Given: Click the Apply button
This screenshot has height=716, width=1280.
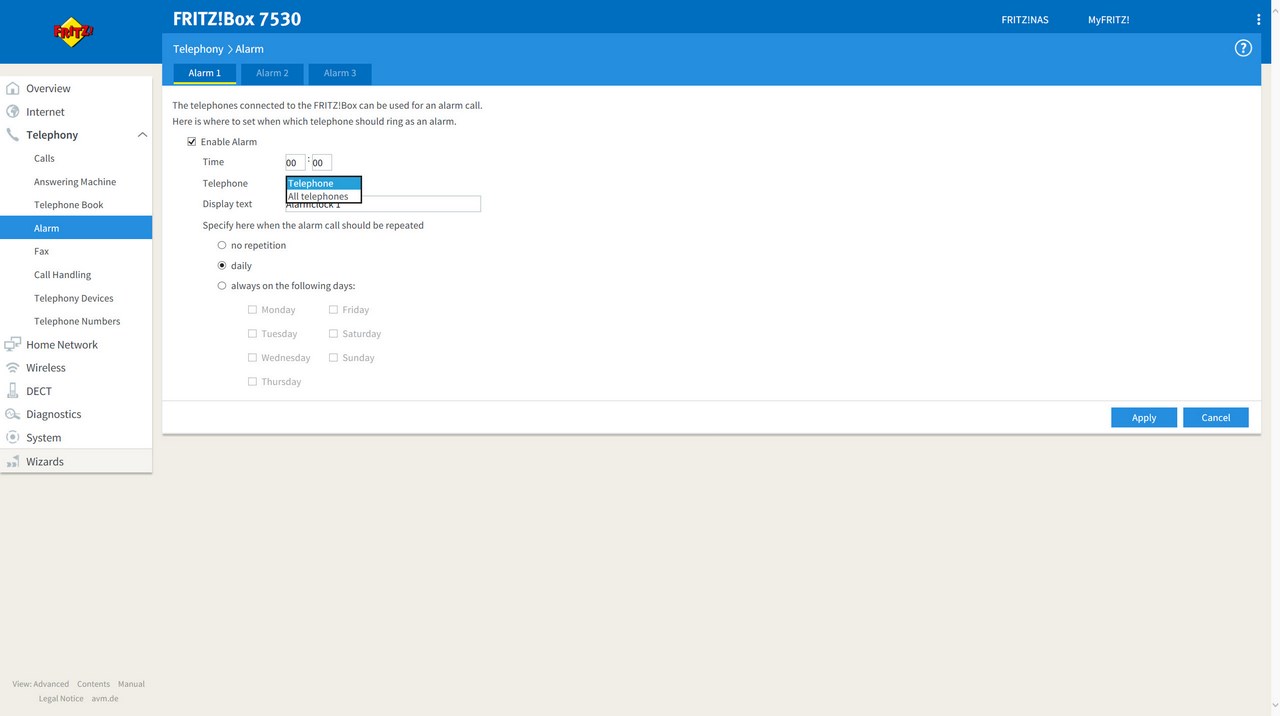Looking at the screenshot, I should tap(1144, 418).
